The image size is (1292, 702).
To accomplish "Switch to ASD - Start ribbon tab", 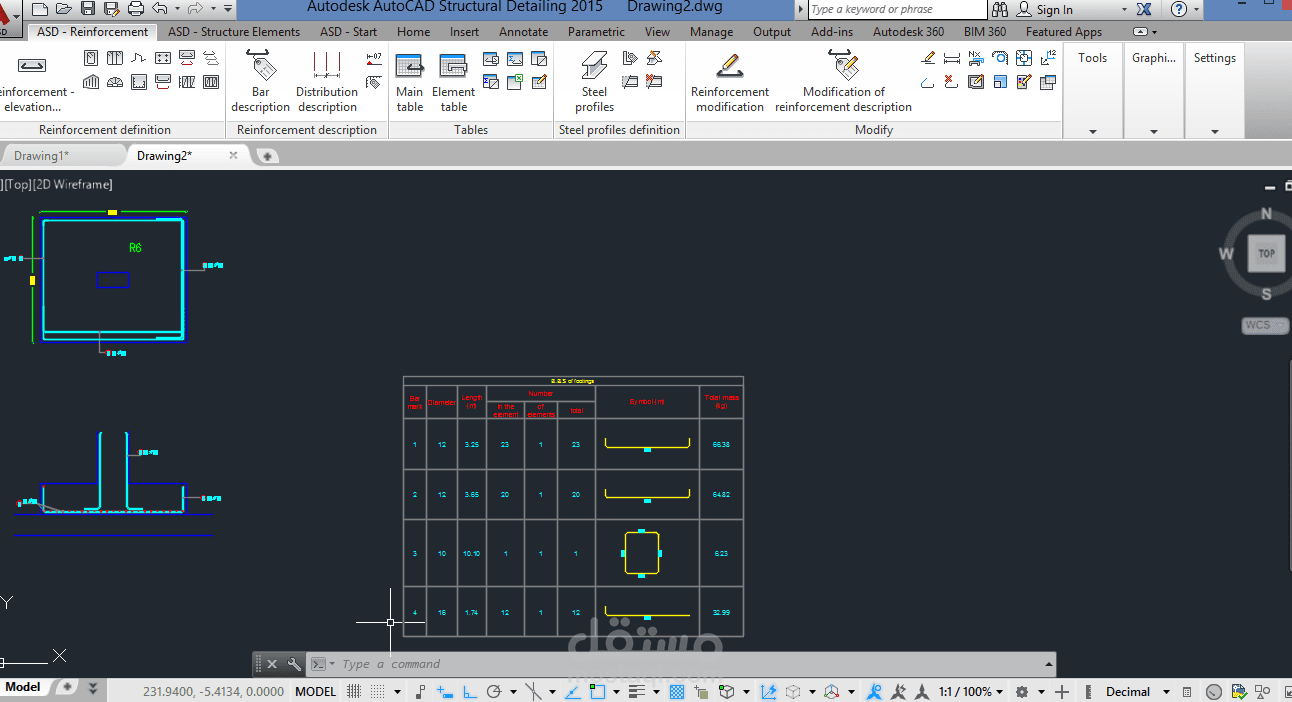I will point(349,32).
